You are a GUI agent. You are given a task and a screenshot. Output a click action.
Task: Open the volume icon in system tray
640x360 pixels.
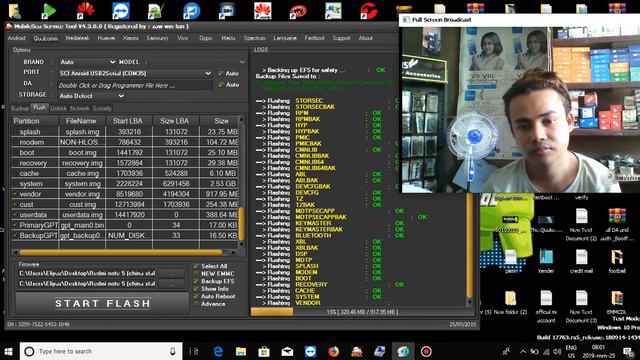point(558,351)
